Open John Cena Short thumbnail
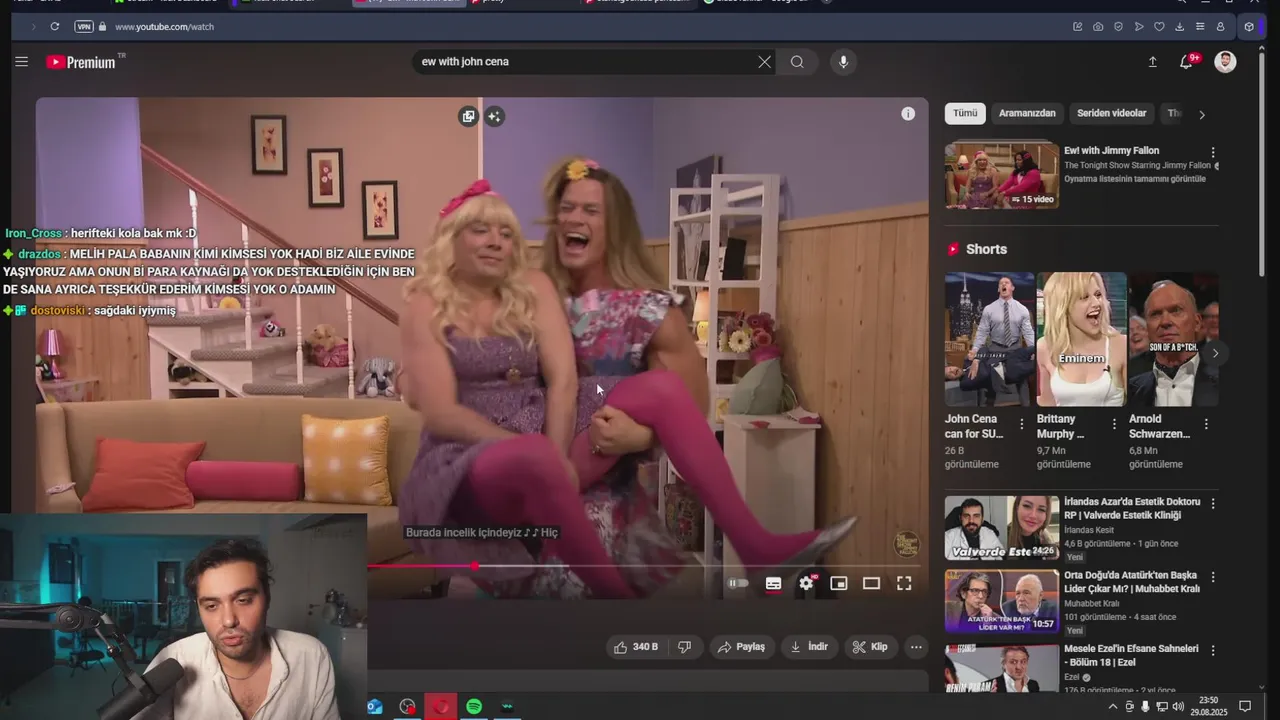1280x720 pixels. 990,339
